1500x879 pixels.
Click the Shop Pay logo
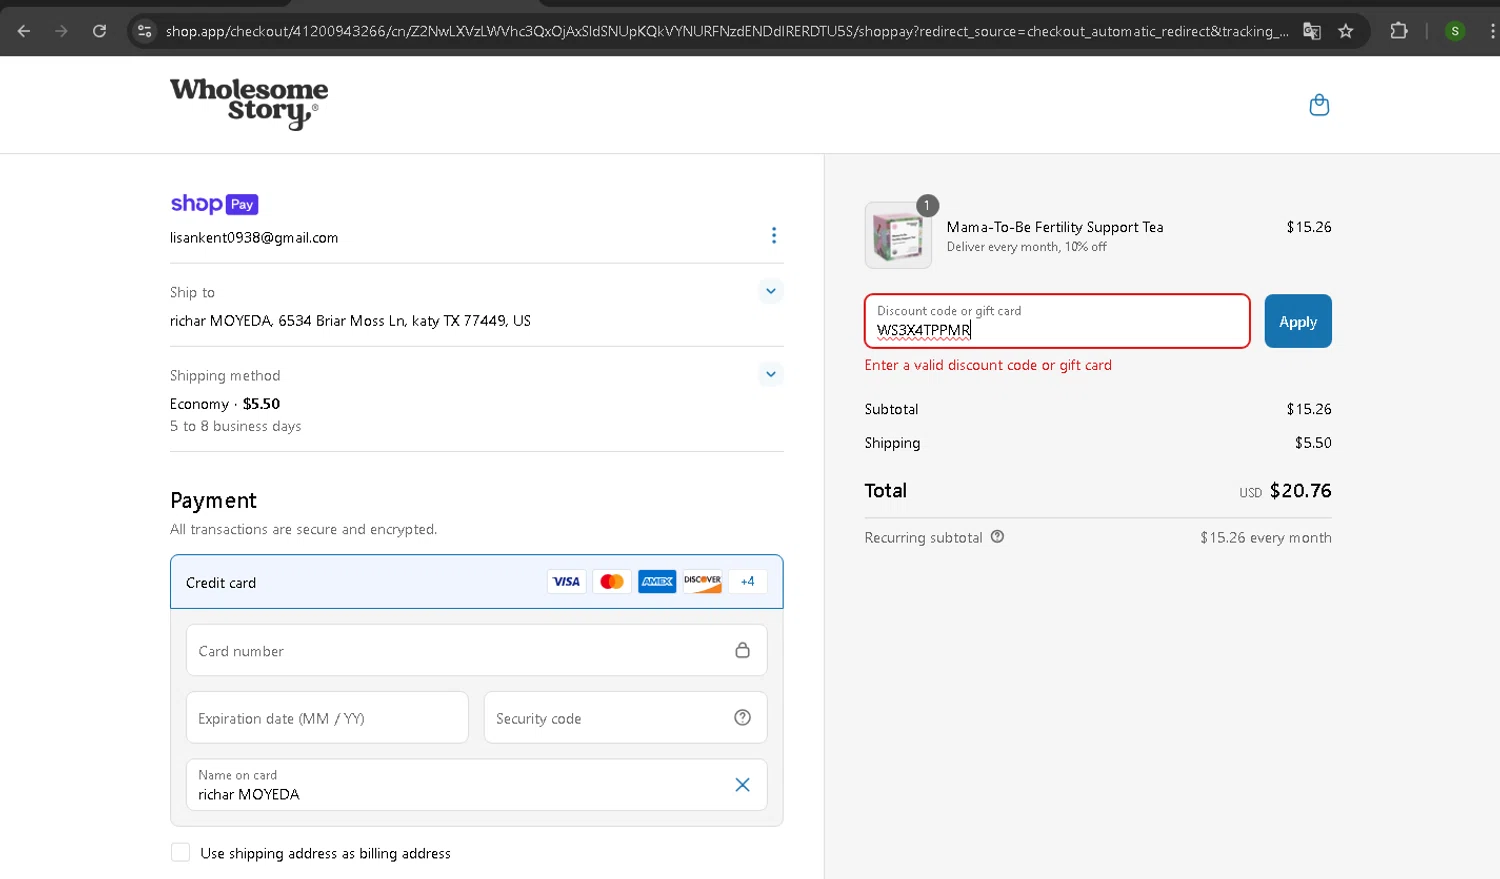pyautogui.click(x=214, y=204)
